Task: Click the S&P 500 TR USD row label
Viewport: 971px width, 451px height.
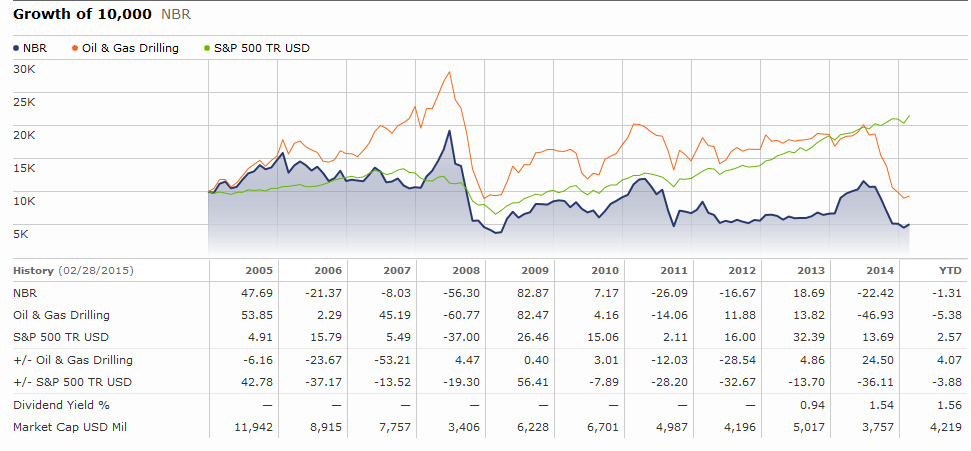Action: [61, 337]
